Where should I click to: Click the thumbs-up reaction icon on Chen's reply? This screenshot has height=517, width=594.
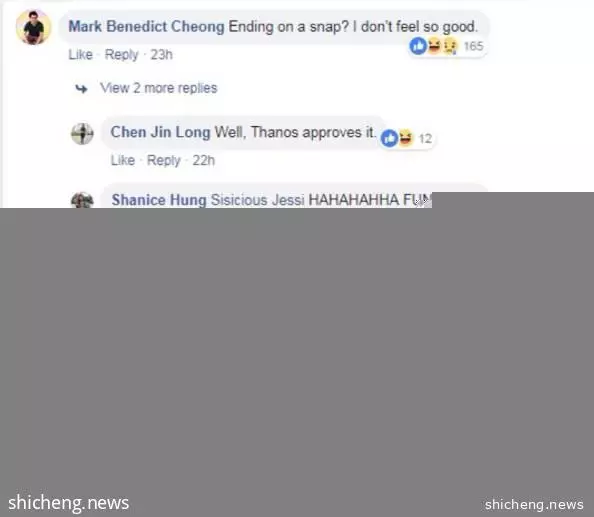point(389,138)
